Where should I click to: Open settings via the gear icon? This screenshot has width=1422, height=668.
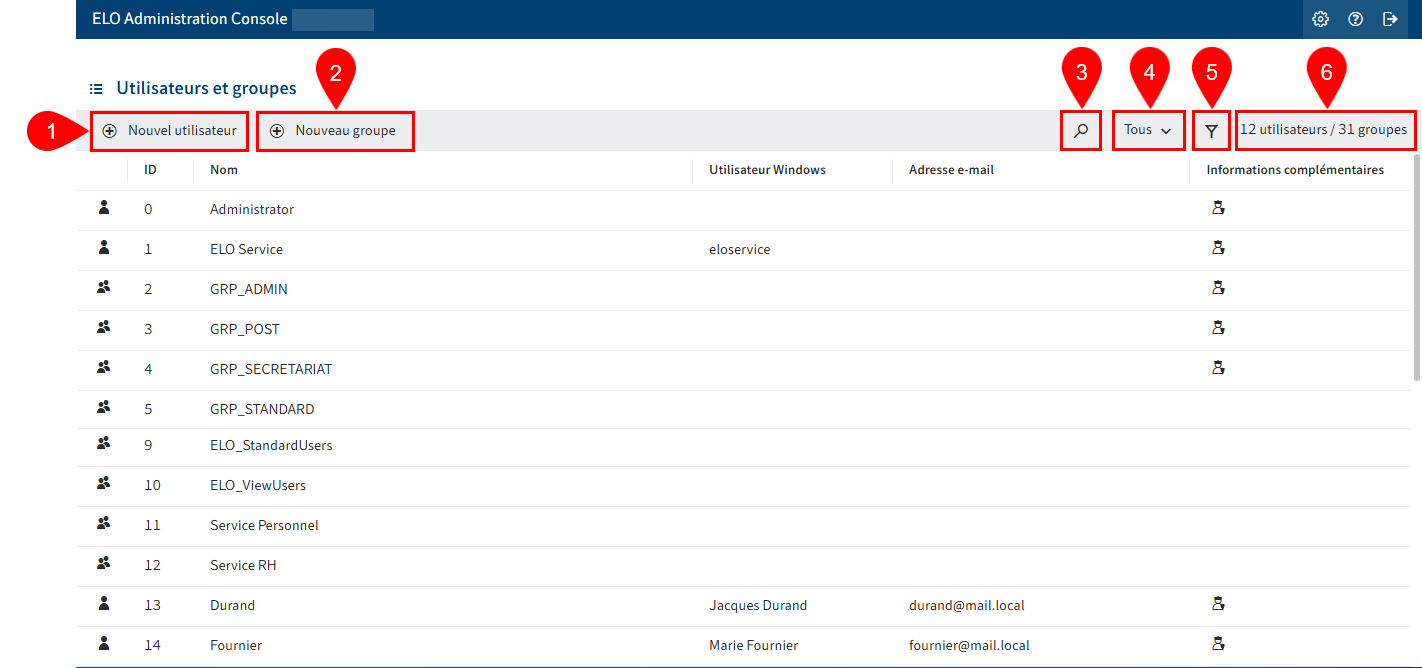[1320, 18]
